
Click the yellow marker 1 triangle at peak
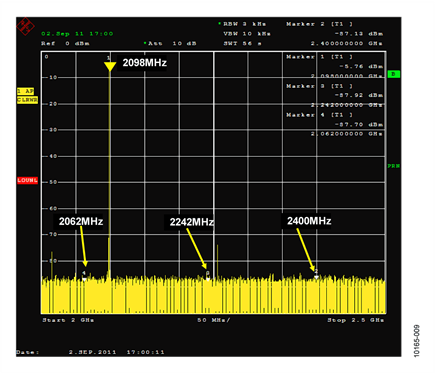click(110, 66)
